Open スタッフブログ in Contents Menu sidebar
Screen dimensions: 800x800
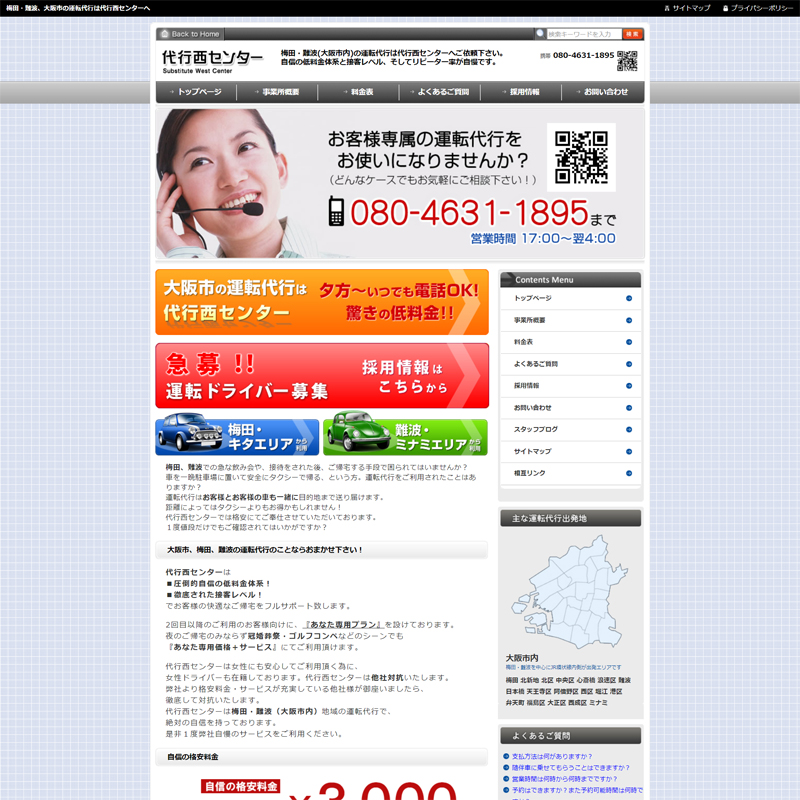click(x=570, y=430)
